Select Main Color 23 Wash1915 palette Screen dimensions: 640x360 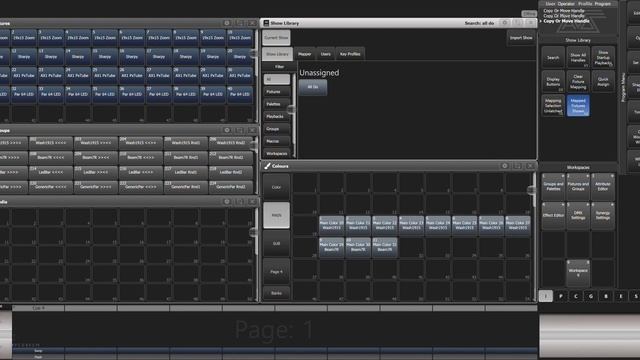click(x=411, y=225)
